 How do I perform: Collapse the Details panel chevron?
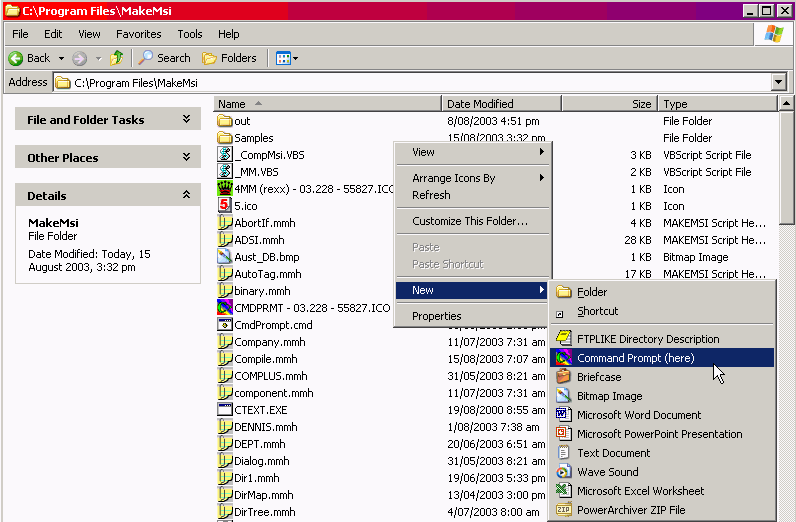pyautogui.click(x=186, y=195)
